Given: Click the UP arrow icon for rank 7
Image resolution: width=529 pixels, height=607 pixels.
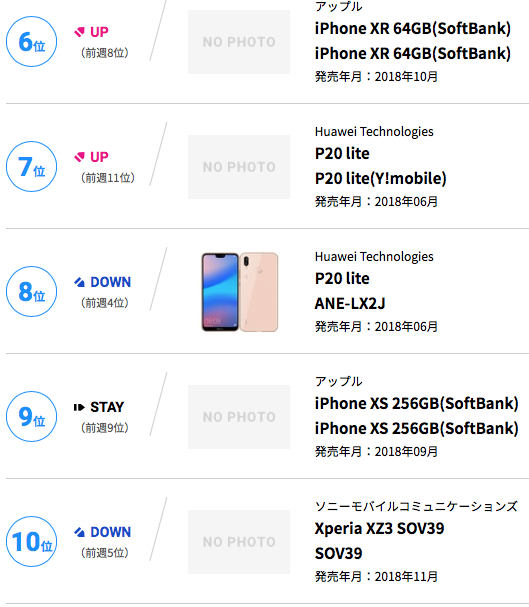Looking at the screenshot, I should click(x=79, y=157).
